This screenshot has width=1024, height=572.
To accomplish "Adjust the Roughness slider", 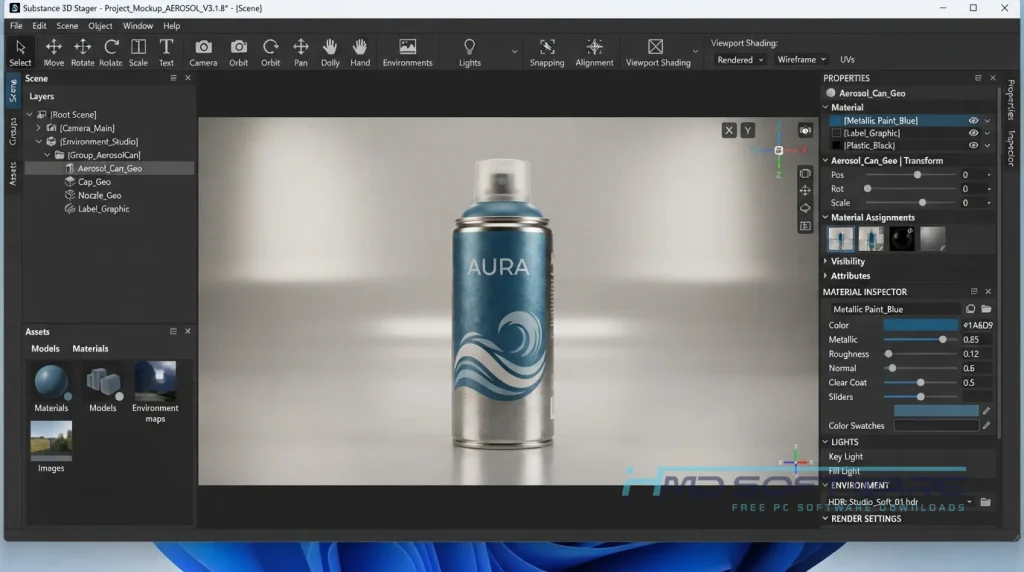I will 888,354.
